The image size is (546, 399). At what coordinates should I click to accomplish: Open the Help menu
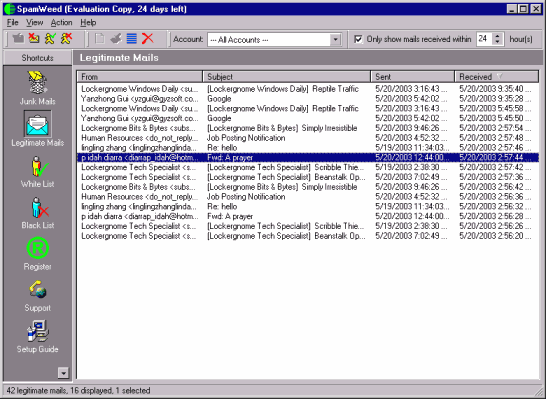point(88,23)
